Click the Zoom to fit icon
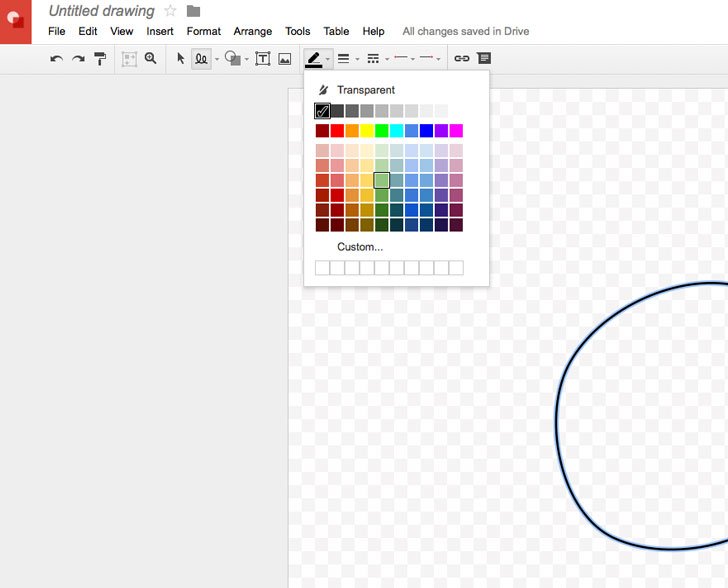 coord(129,59)
